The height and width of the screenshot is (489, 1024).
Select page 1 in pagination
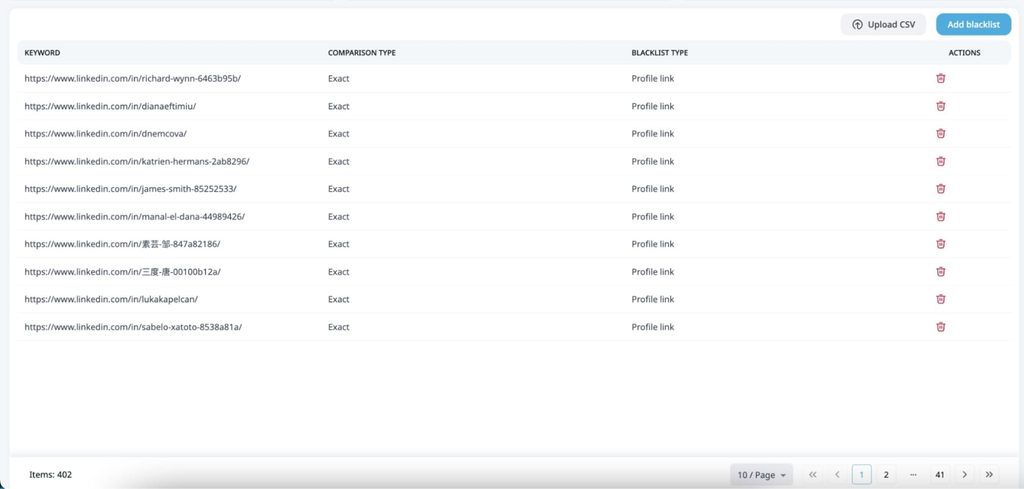click(x=862, y=475)
